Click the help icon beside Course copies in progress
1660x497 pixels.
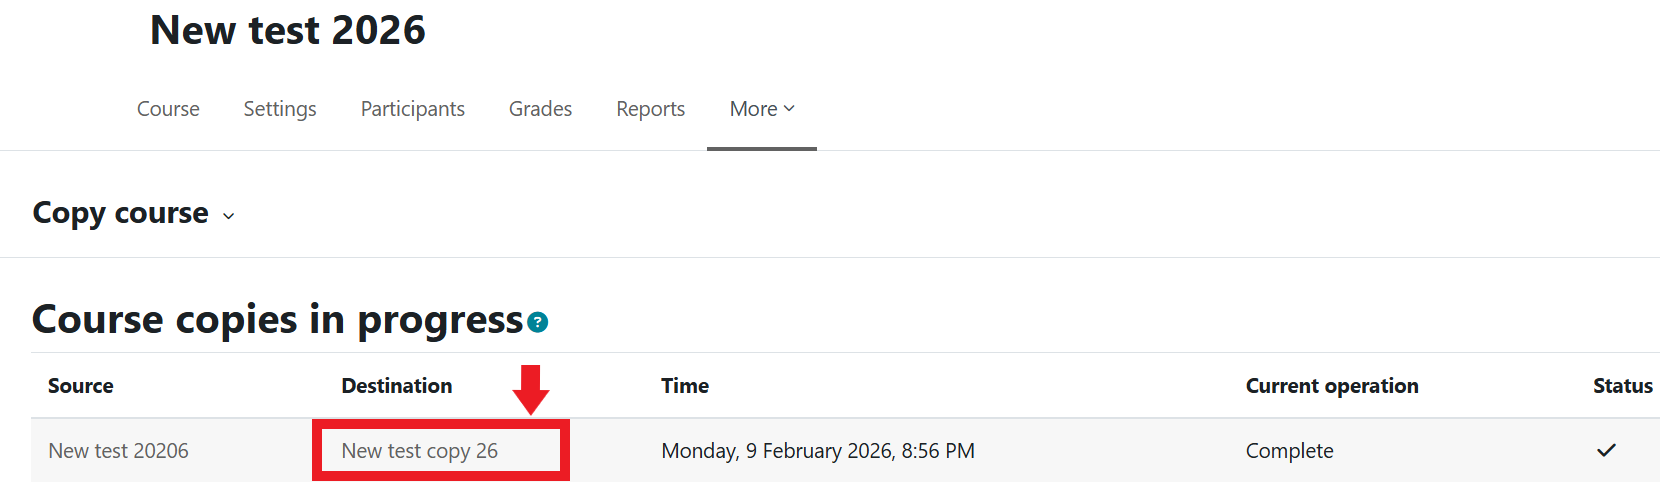tap(538, 322)
